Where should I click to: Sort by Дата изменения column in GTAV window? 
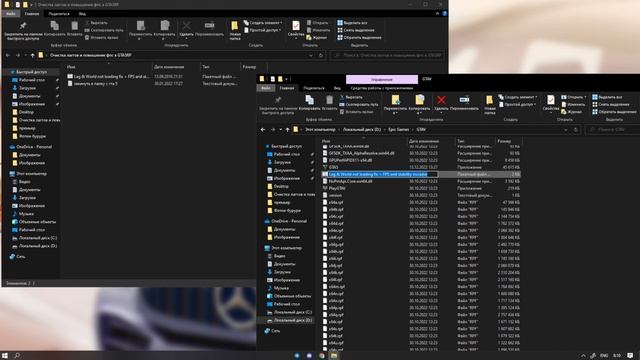coord(424,141)
